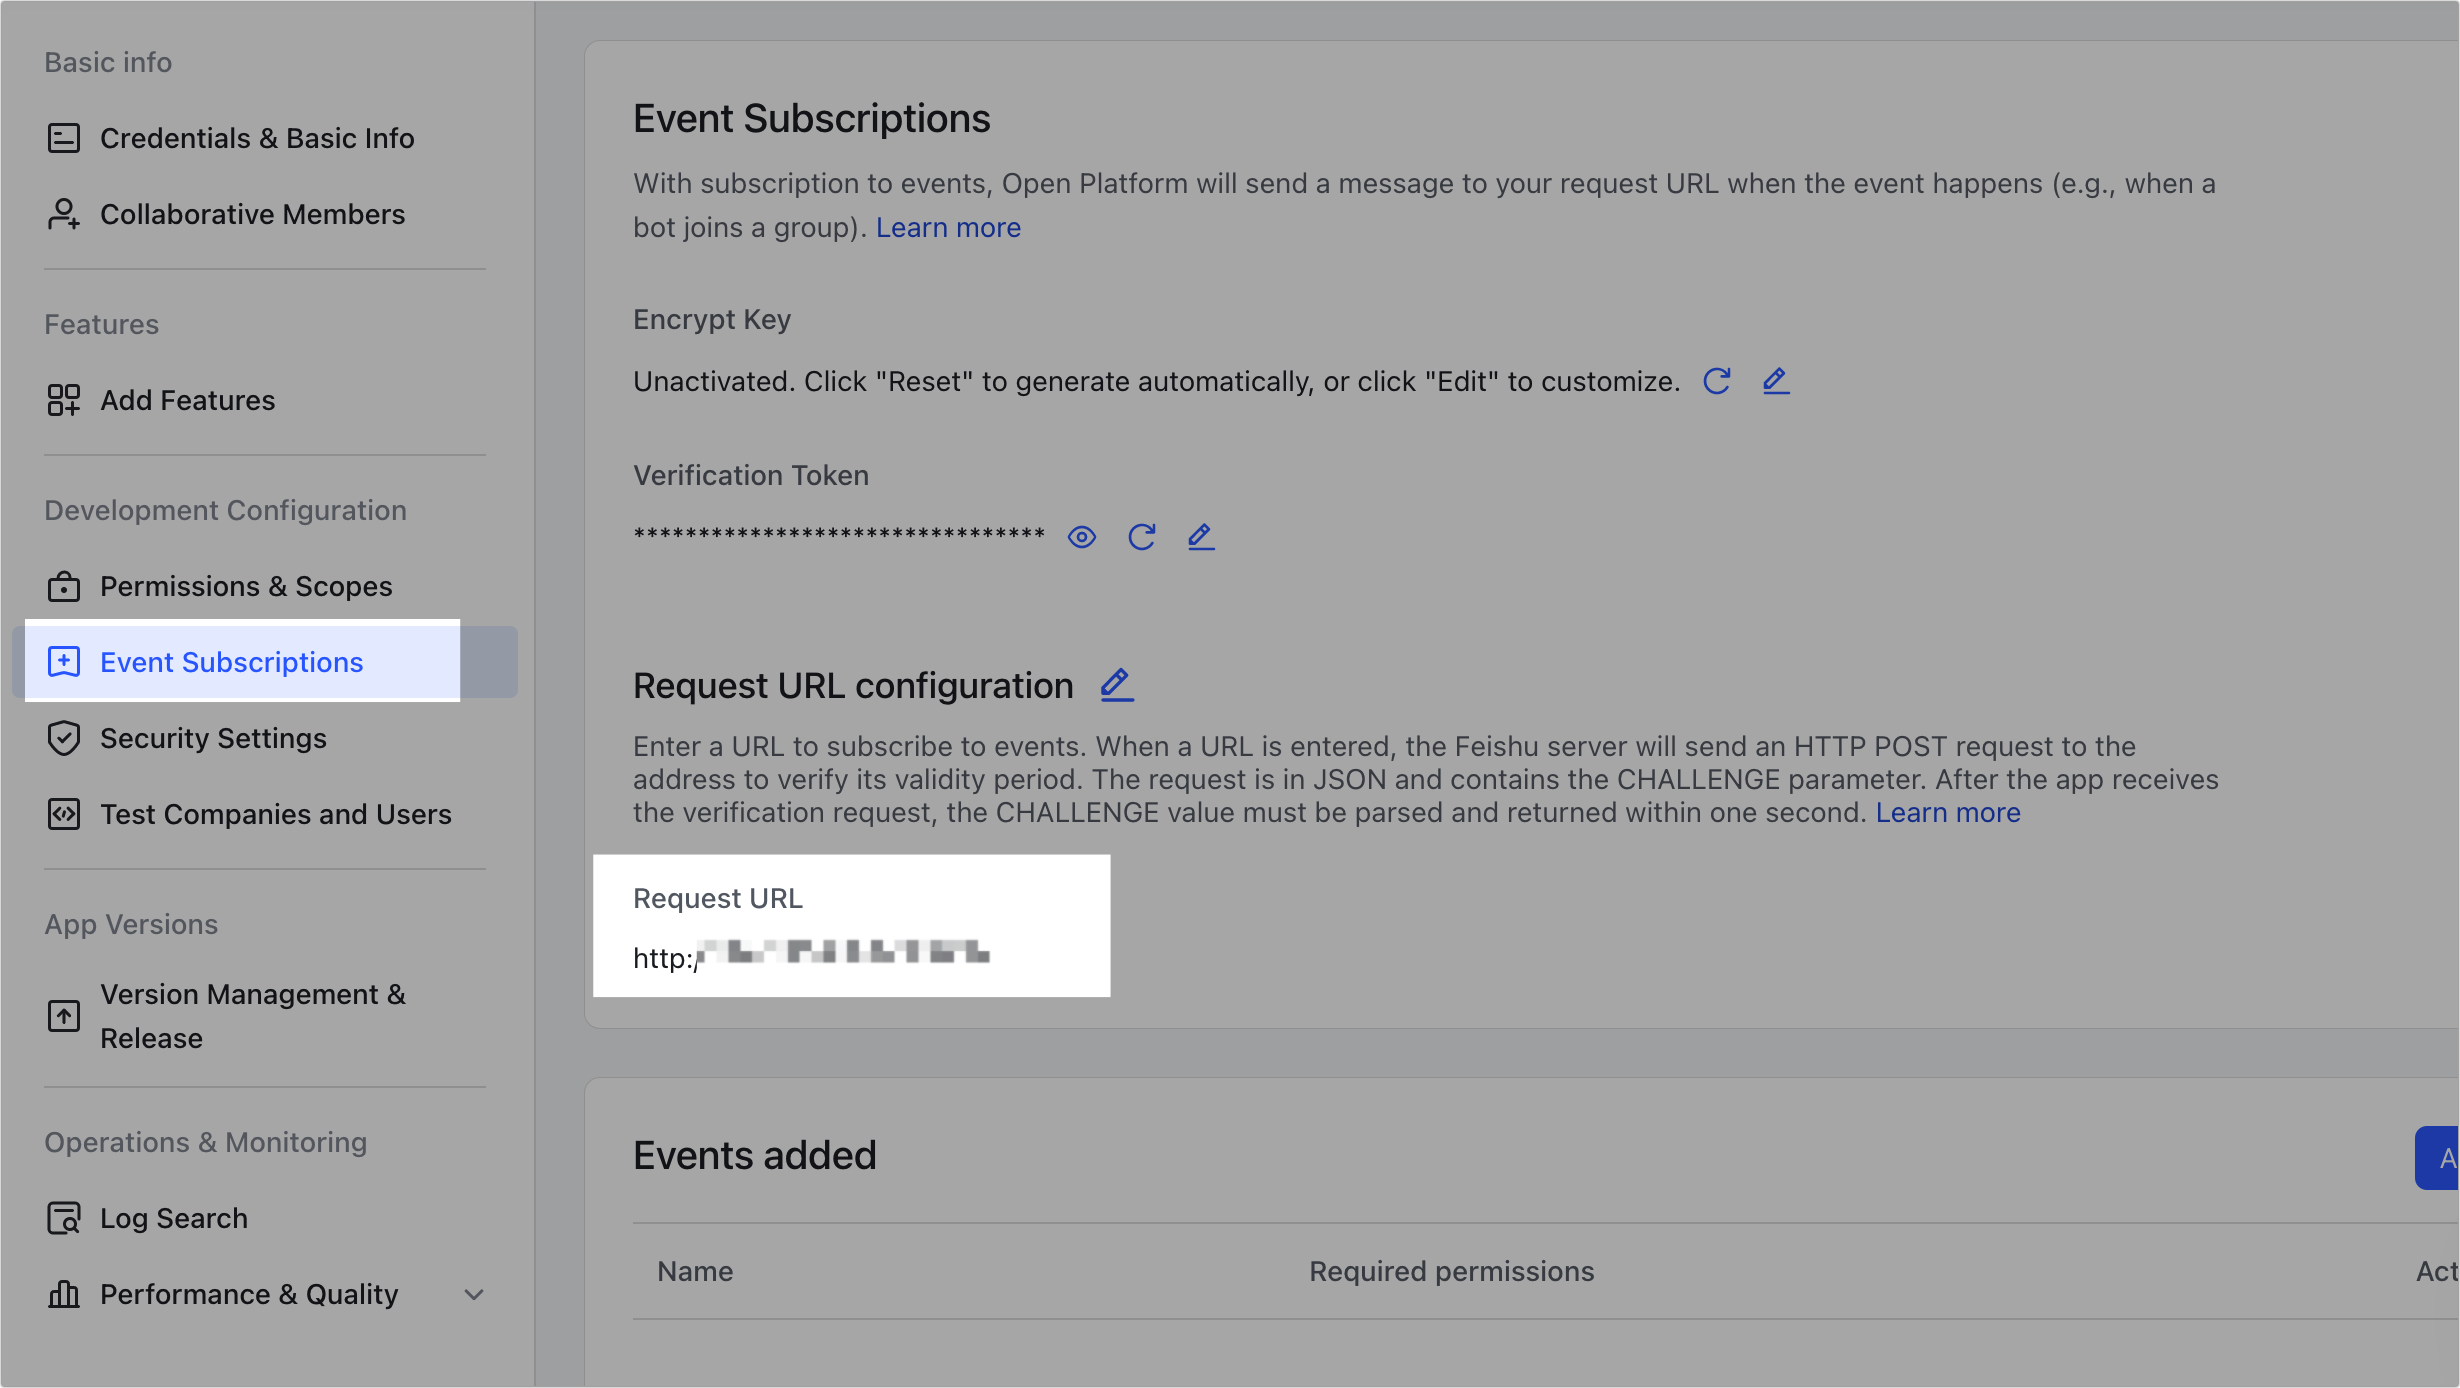Edit the Request URL configuration
Image resolution: width=2460 pixels, height=1388 pixels.
[1116, 685]
